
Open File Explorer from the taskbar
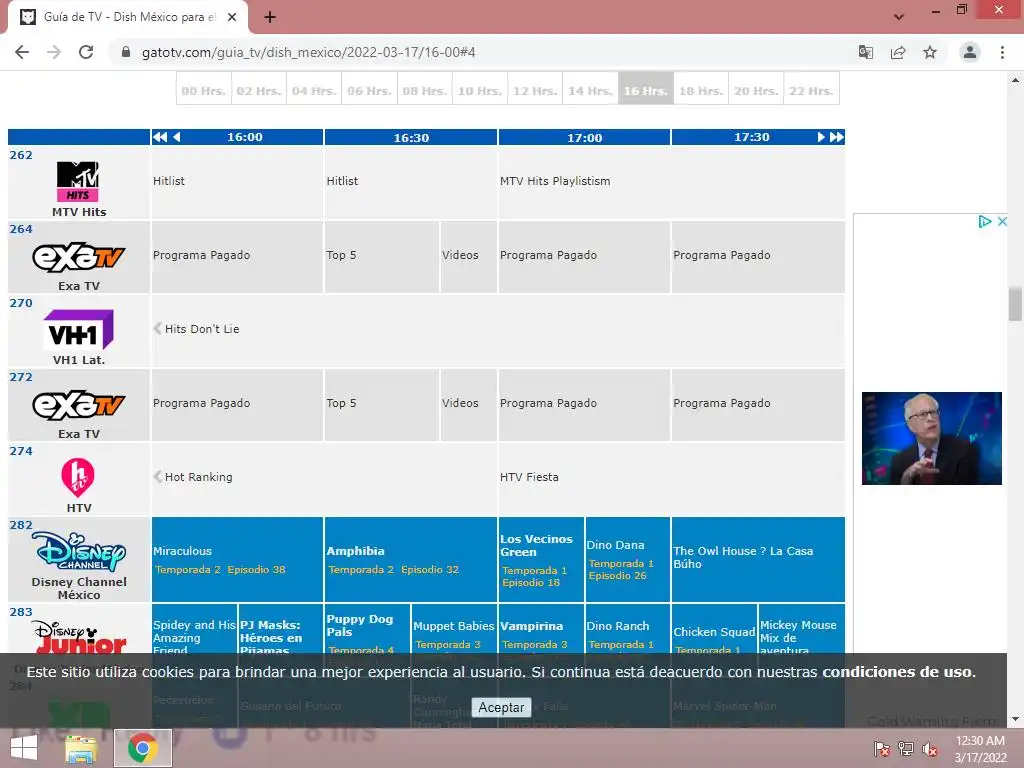81,748
